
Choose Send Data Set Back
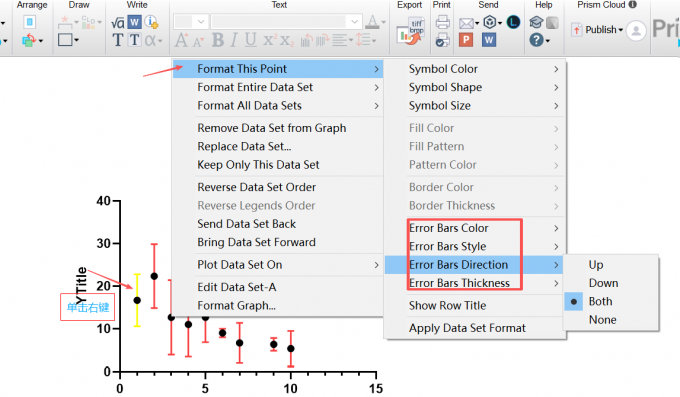(x=246, y=224)
